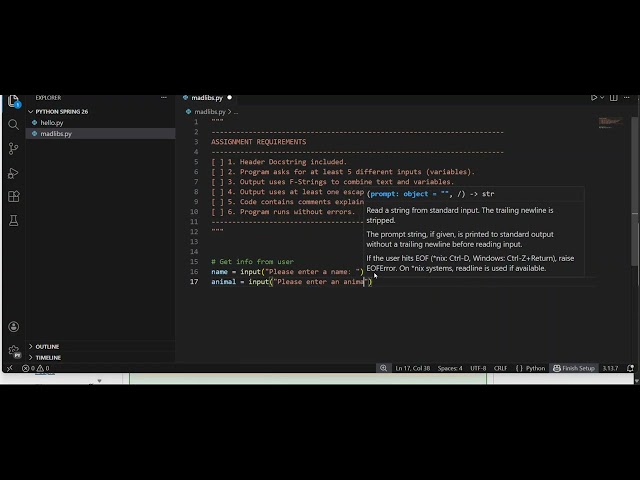The height and width of the screenshot is (480, 640).
Task: Place cursor on ASSIGNMENT REQUIREMENTS line
Action: (258, 142)
